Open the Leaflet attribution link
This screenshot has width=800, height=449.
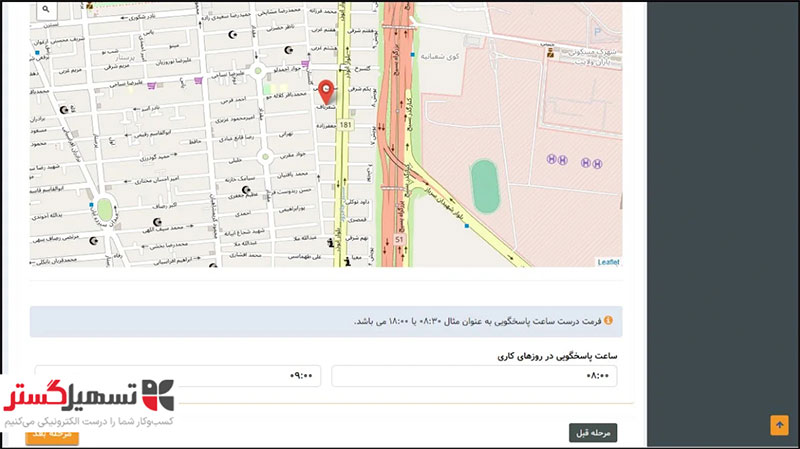point(608,262)
